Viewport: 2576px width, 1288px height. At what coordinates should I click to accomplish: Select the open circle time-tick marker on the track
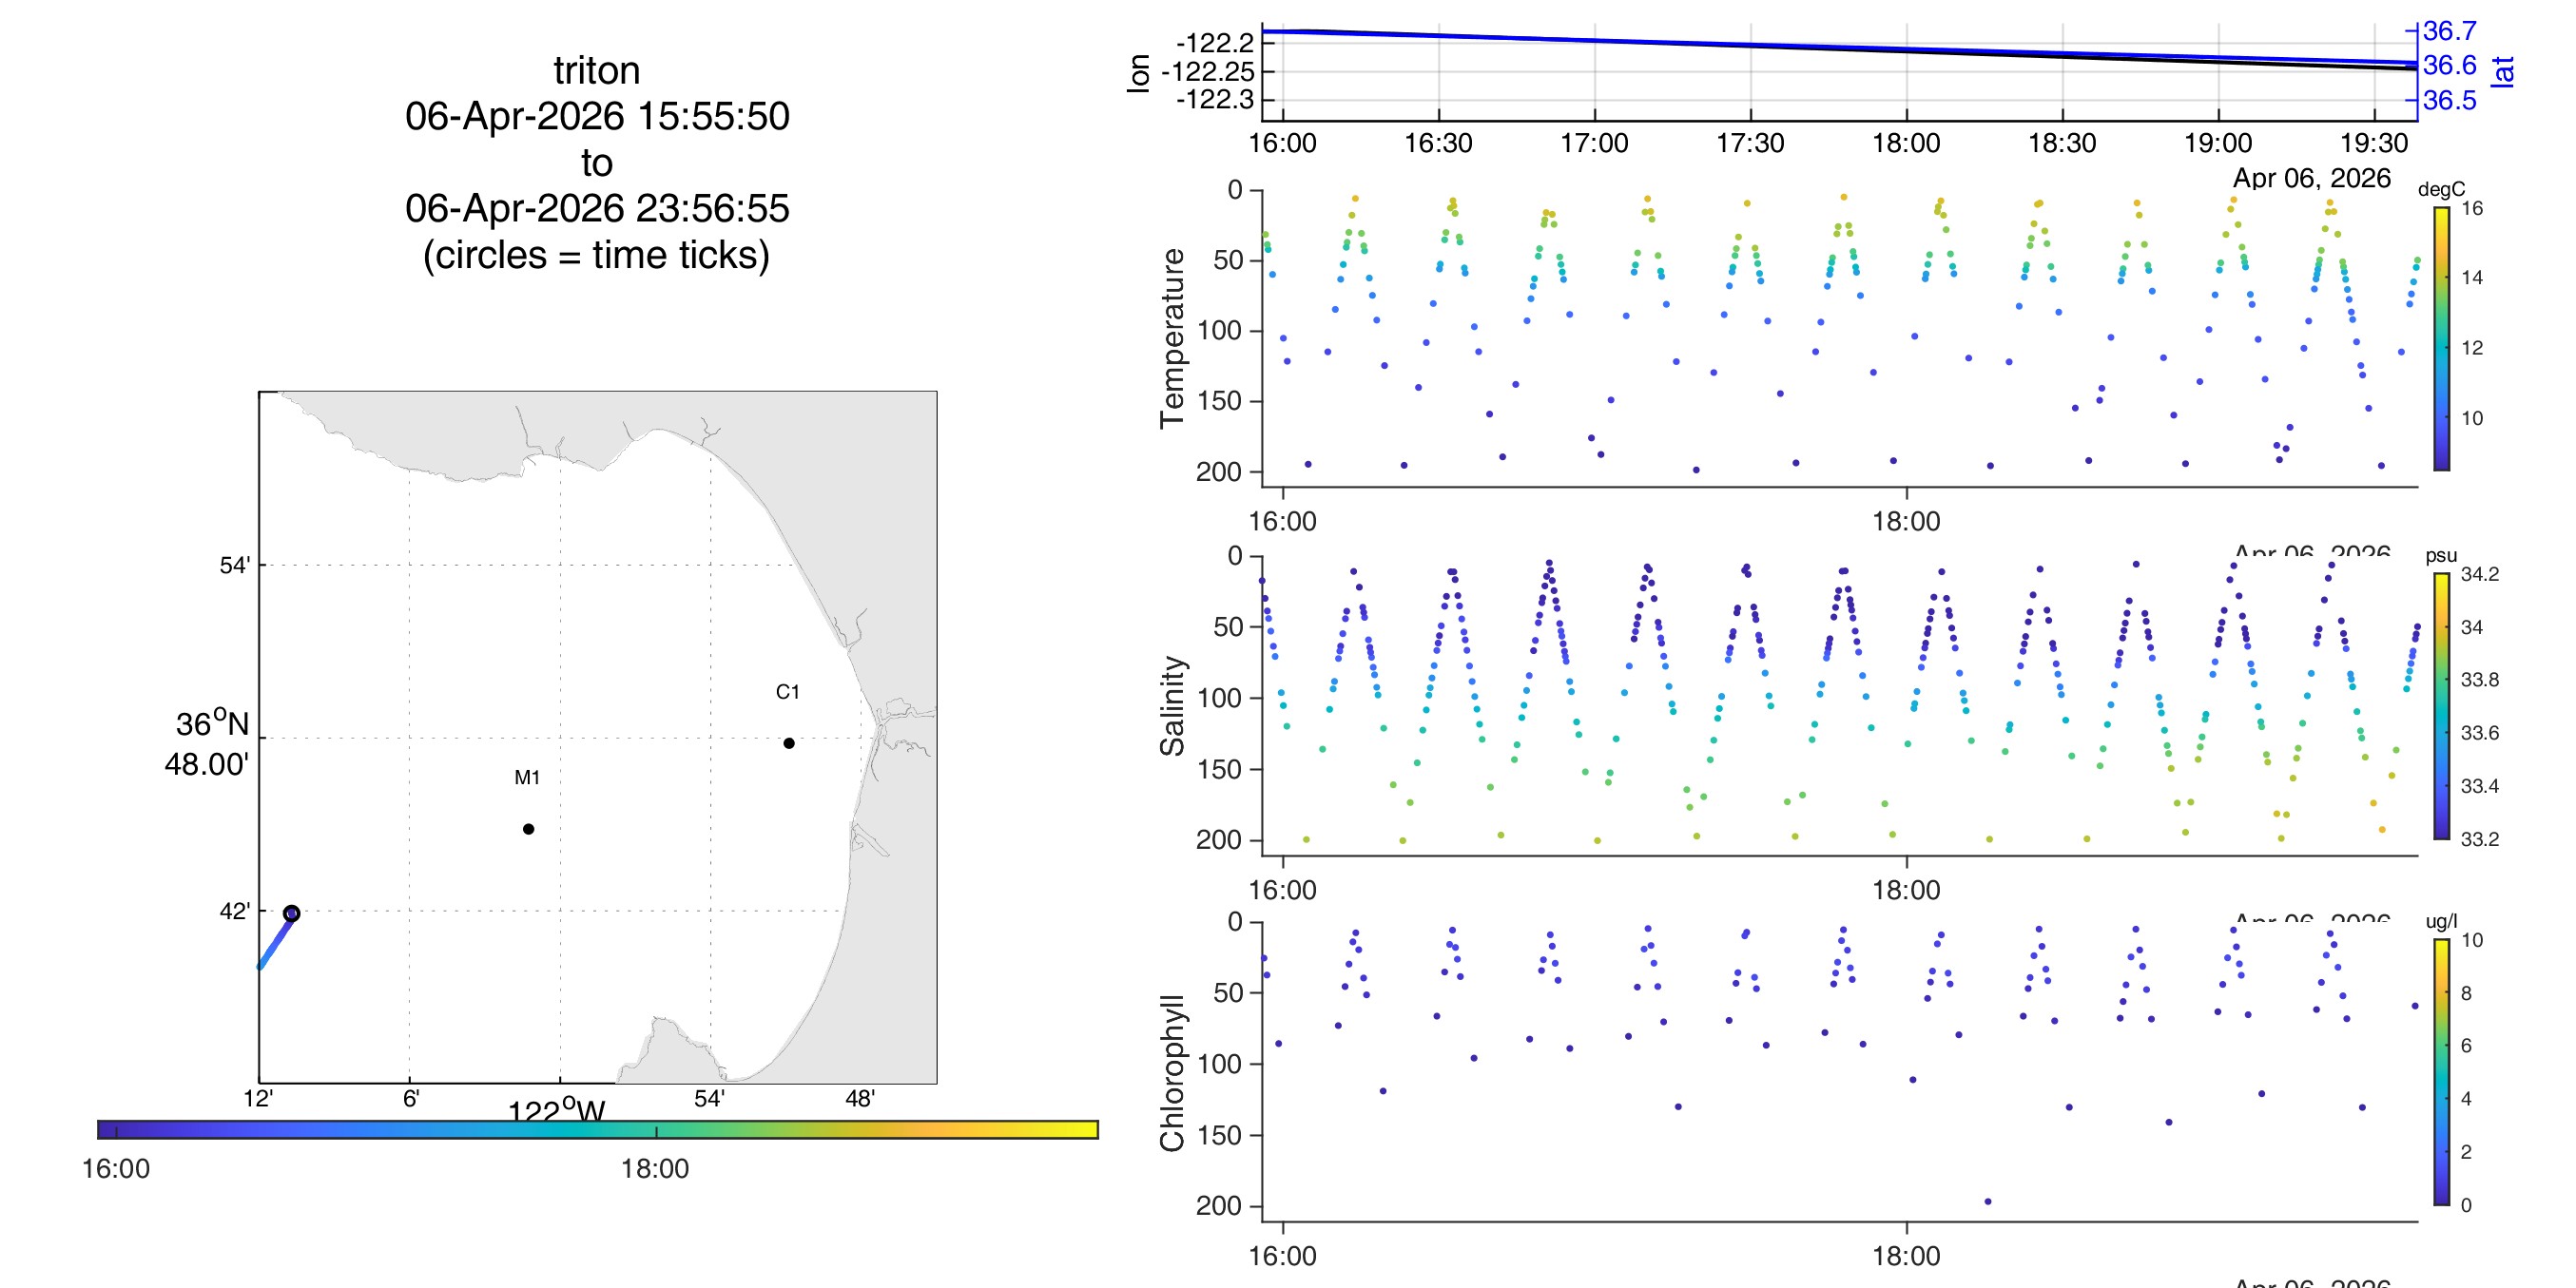click(x=291, y=913)
